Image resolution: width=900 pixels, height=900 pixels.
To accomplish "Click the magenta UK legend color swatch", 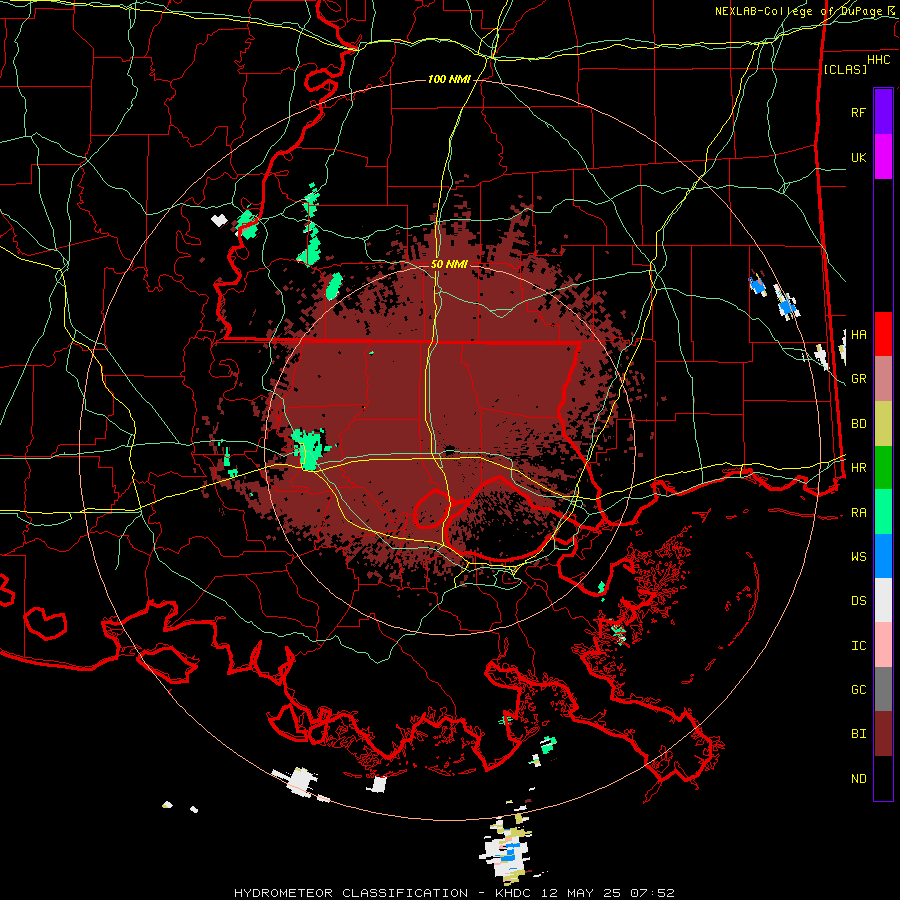I will coord(883,157).
